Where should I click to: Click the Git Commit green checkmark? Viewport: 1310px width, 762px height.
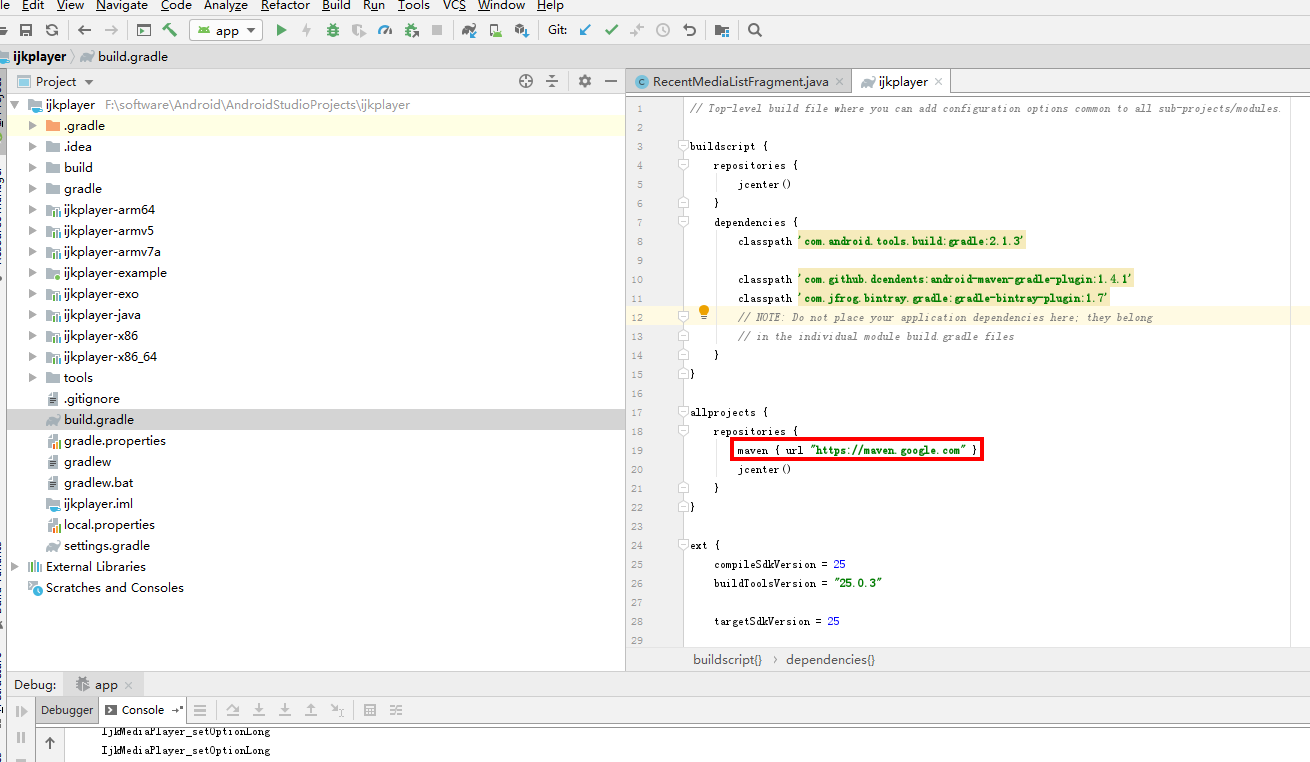pos(611,31)
